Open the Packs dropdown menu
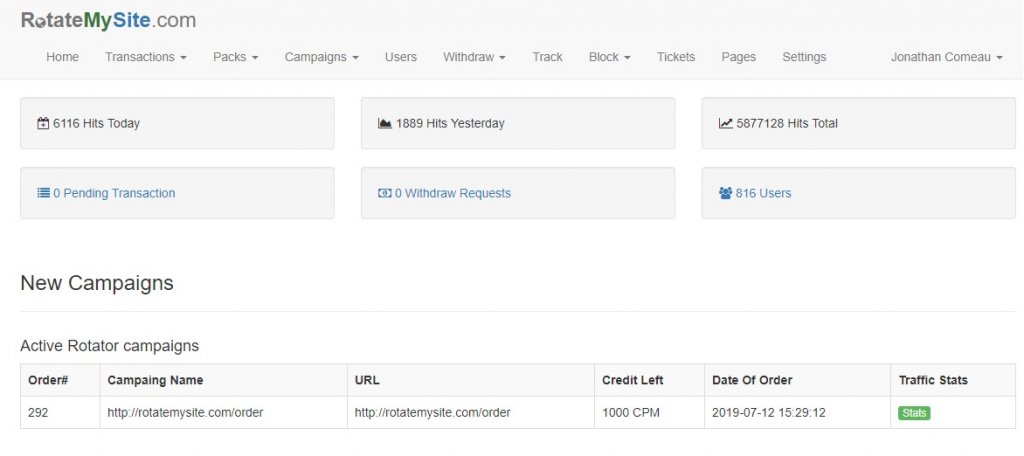Screen dimensions: 1024x456 pyautogui.click(x=235, y=57)
